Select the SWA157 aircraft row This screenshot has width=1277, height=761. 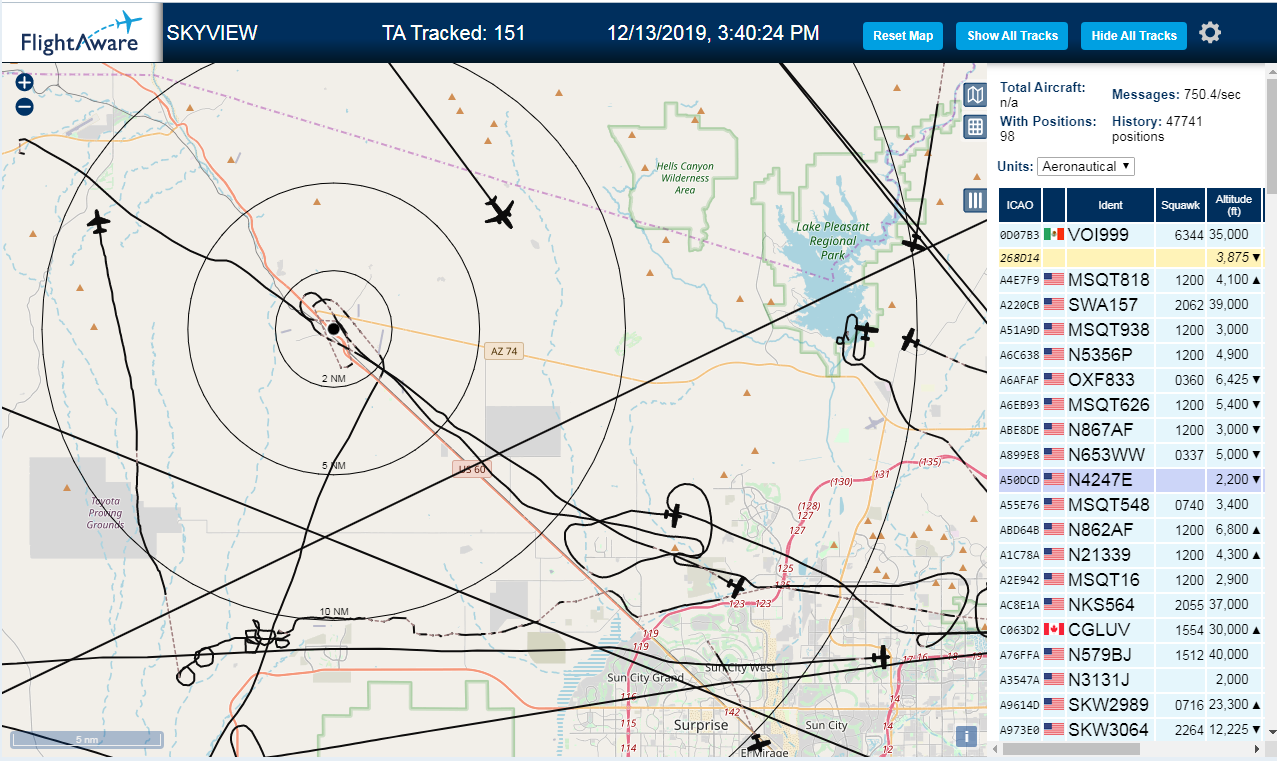1131,305
